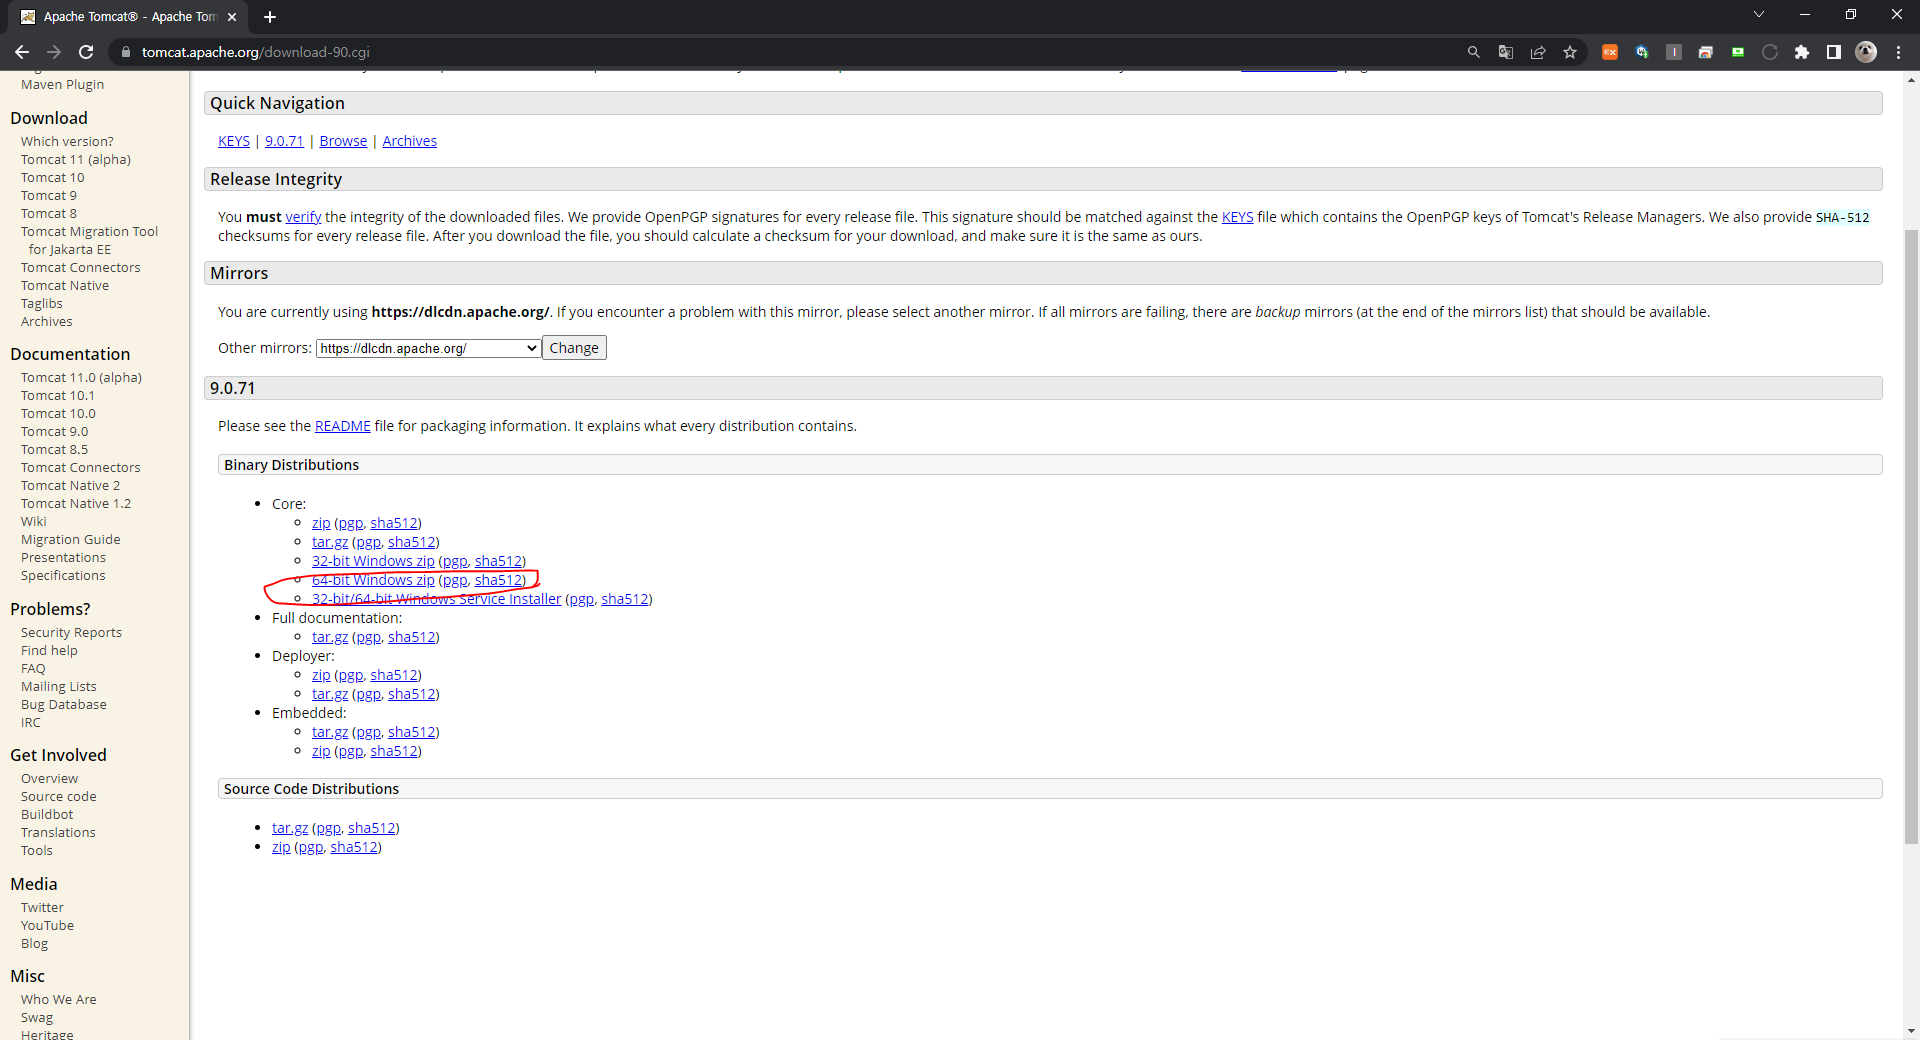The image size is (1920, 1040).
Task: Open the Other mirrors dropdown
Action: pos(428,348)
